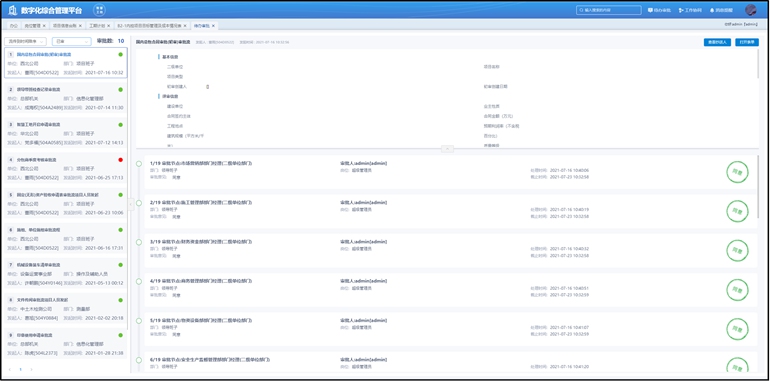Open the bell message reminders
This screenshot has width=770, height=381.
pyautogui.click(x=721, y=10)
